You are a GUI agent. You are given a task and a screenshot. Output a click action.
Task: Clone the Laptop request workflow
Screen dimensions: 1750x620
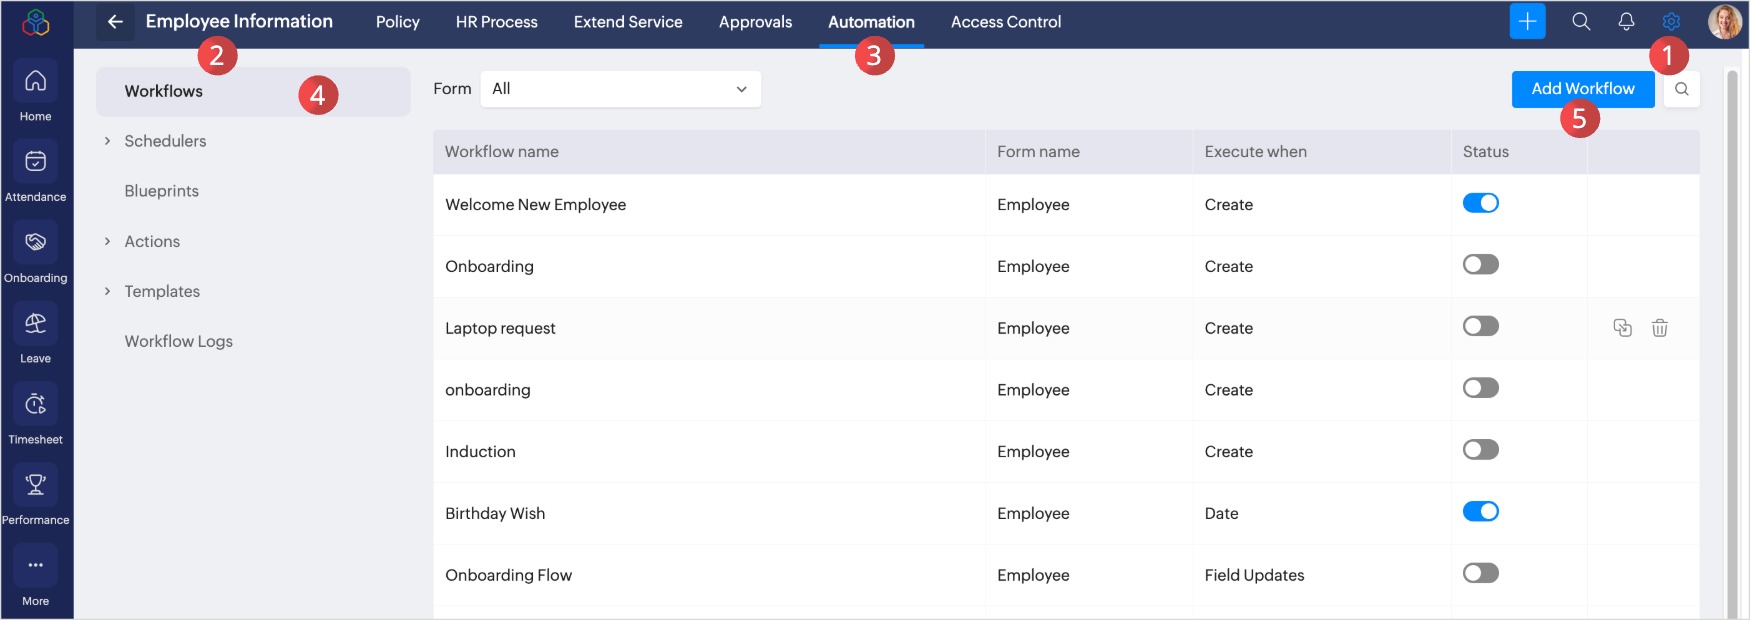pos(1622,328)
